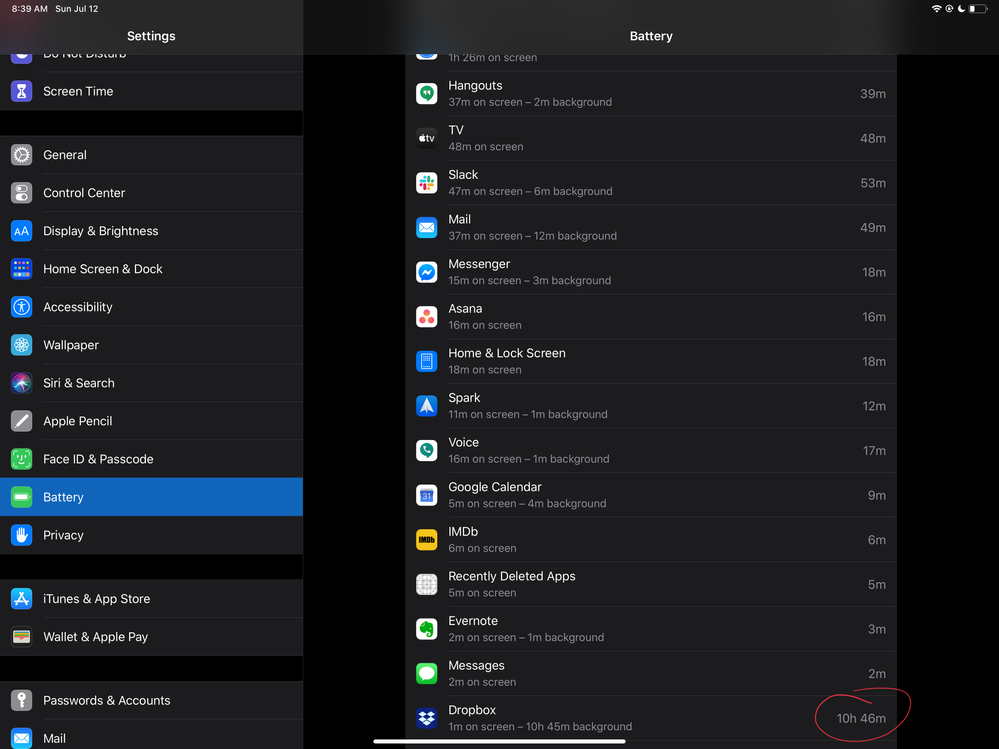Select the Battery sidebar entry
Screen dimensions: 999x749
pos(151,497)
